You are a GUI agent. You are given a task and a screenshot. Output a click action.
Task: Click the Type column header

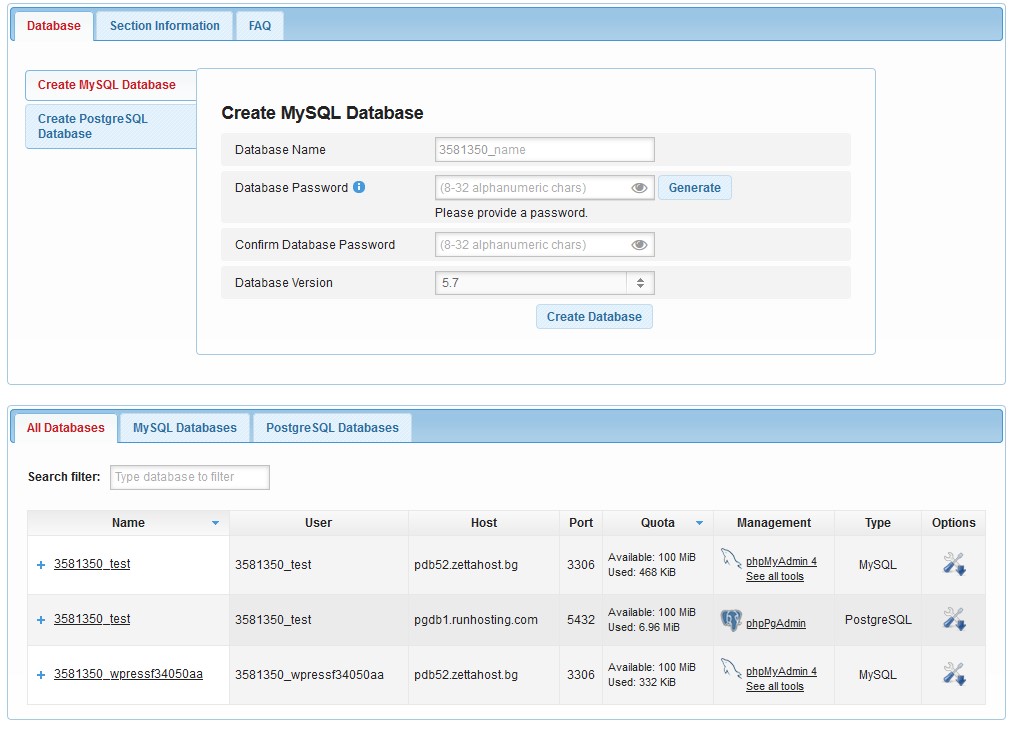tap(878, 523)
